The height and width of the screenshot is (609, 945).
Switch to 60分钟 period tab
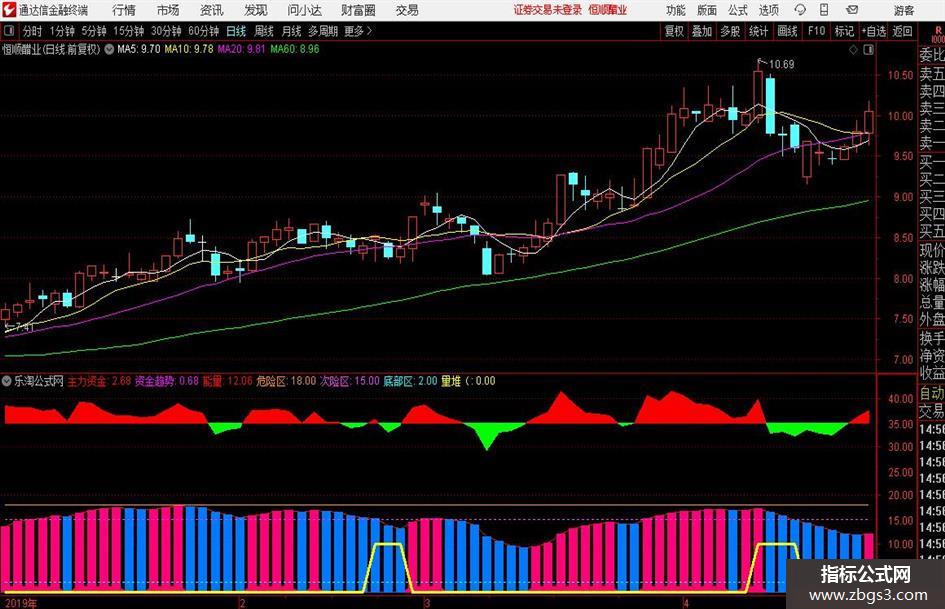[203, 31]
